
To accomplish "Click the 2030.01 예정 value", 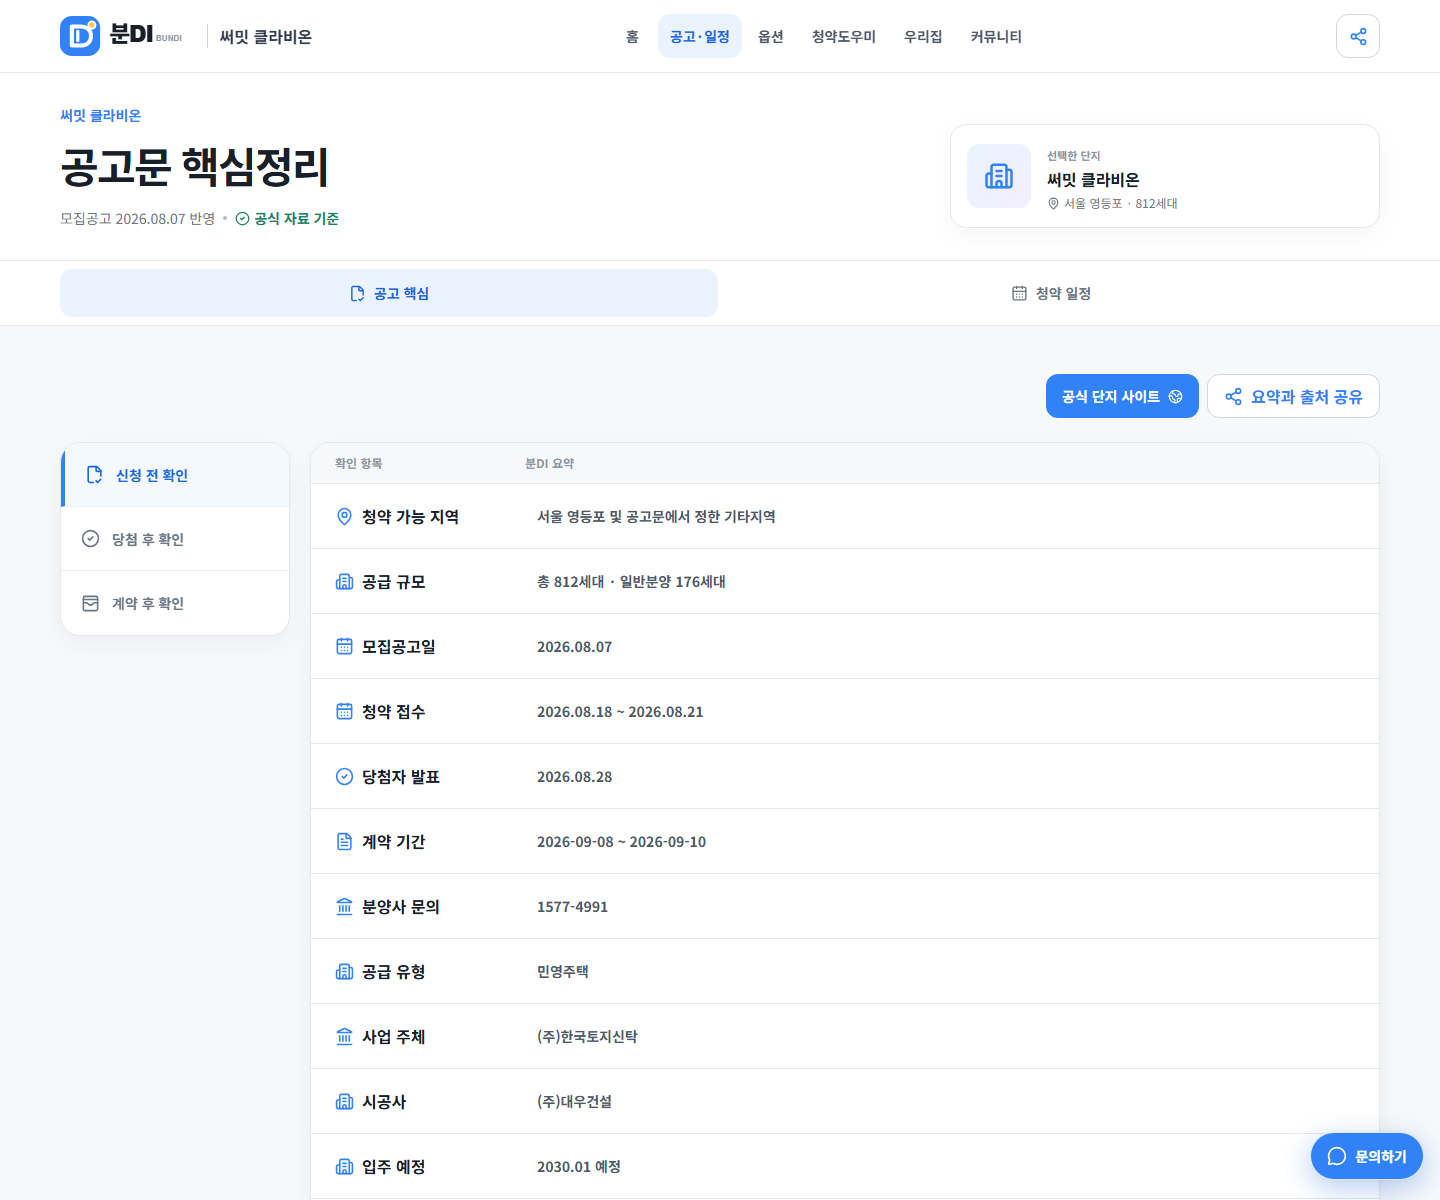I will point(579,1167).
